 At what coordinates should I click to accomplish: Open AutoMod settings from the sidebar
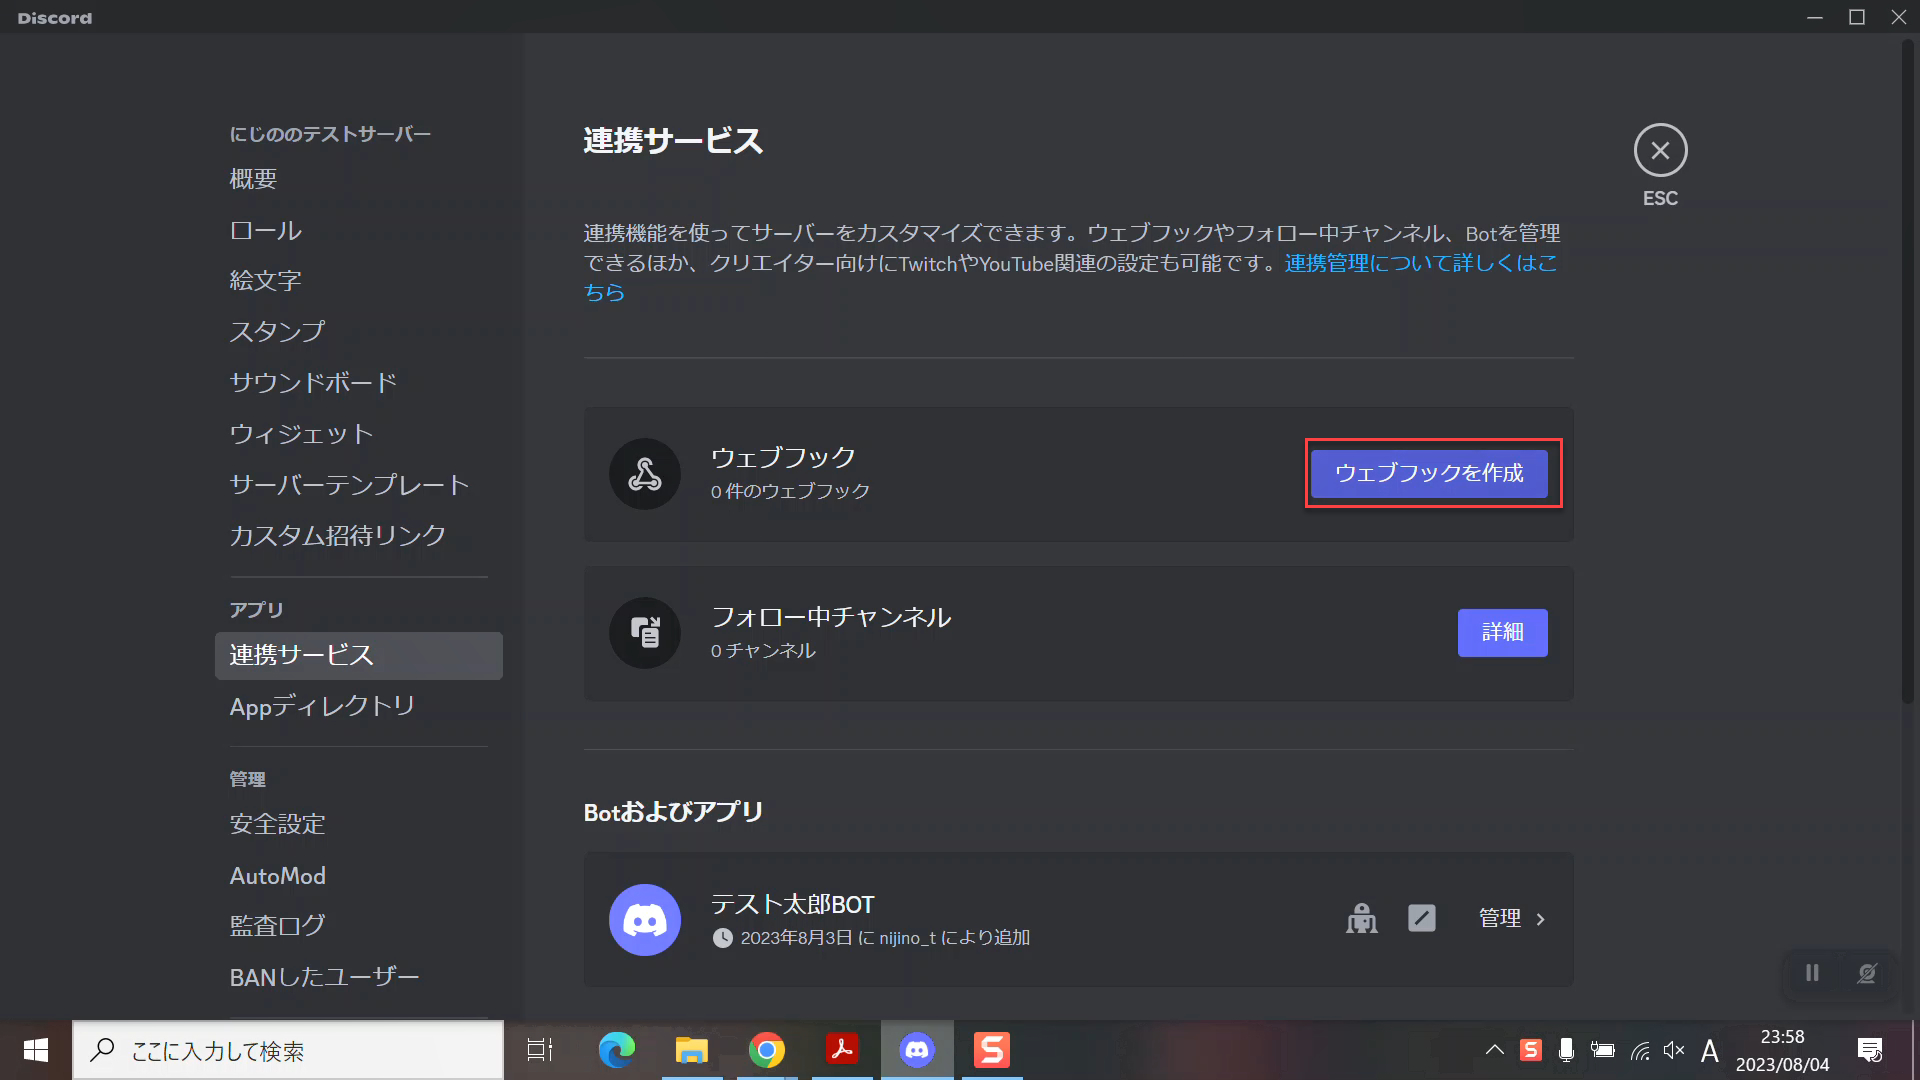coord(277,875)
